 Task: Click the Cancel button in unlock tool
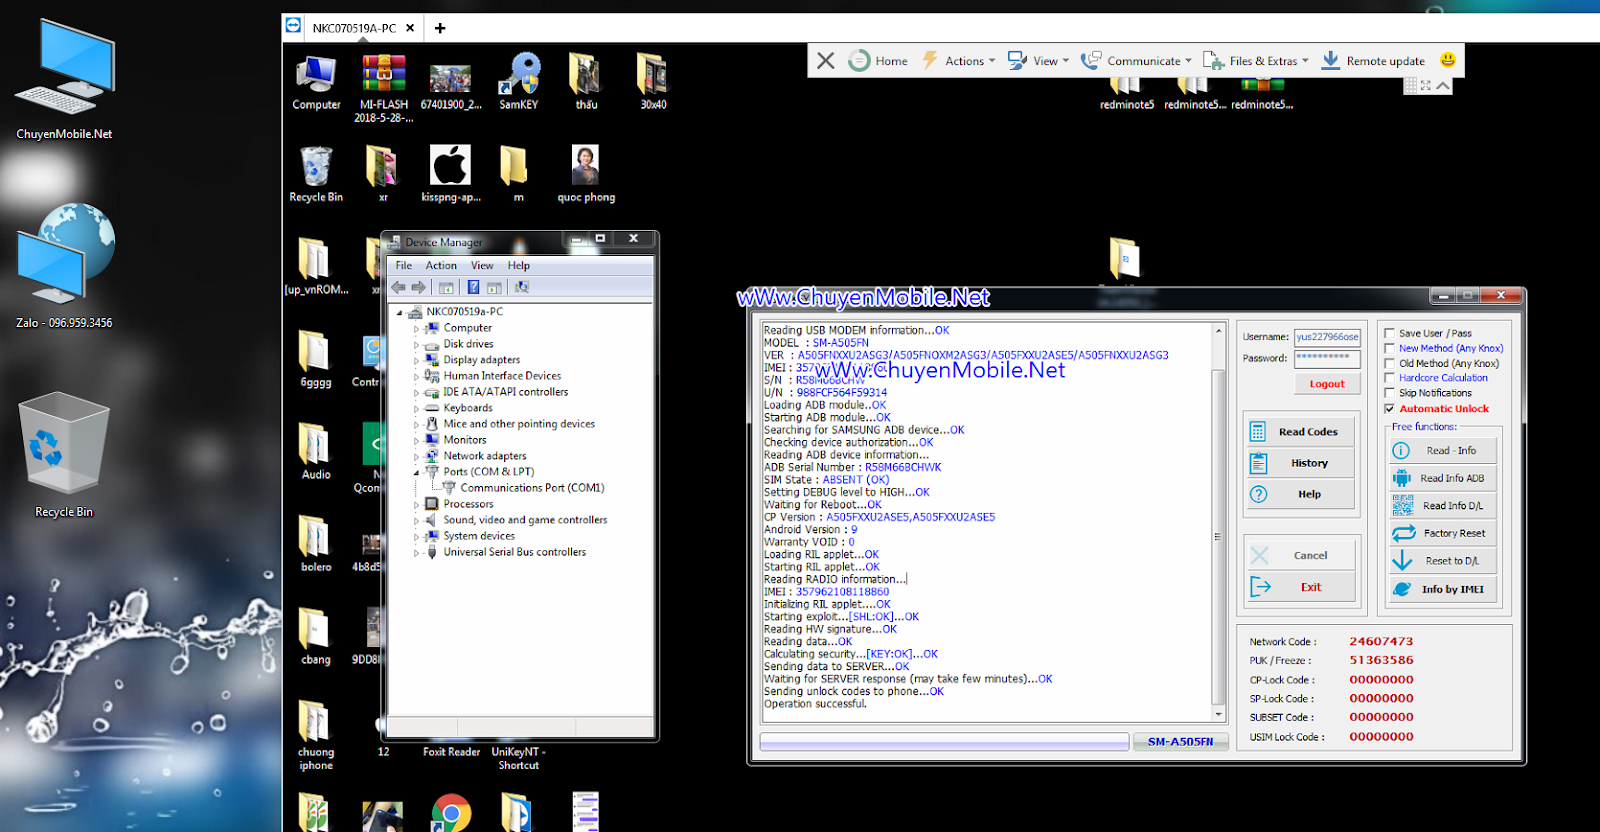point(1301,555)
